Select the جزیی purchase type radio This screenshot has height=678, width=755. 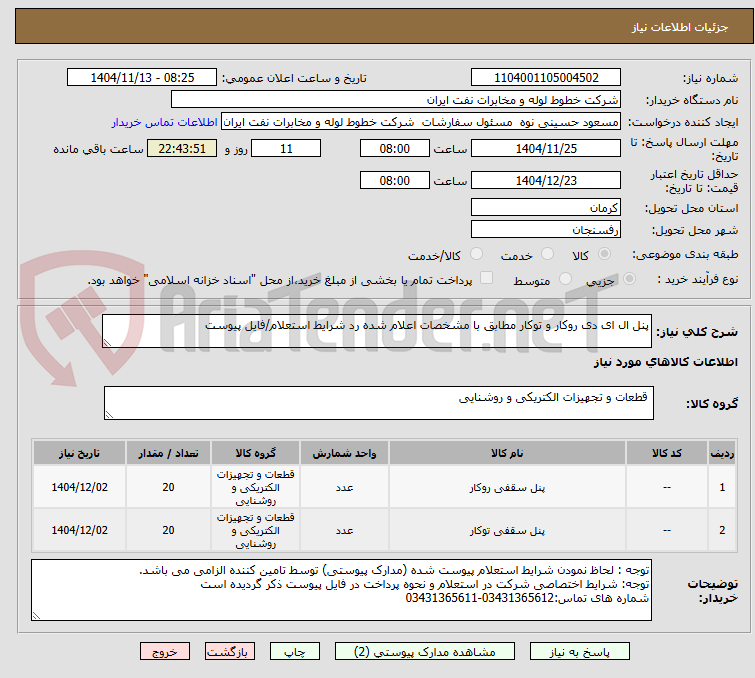tap(629, 279)
